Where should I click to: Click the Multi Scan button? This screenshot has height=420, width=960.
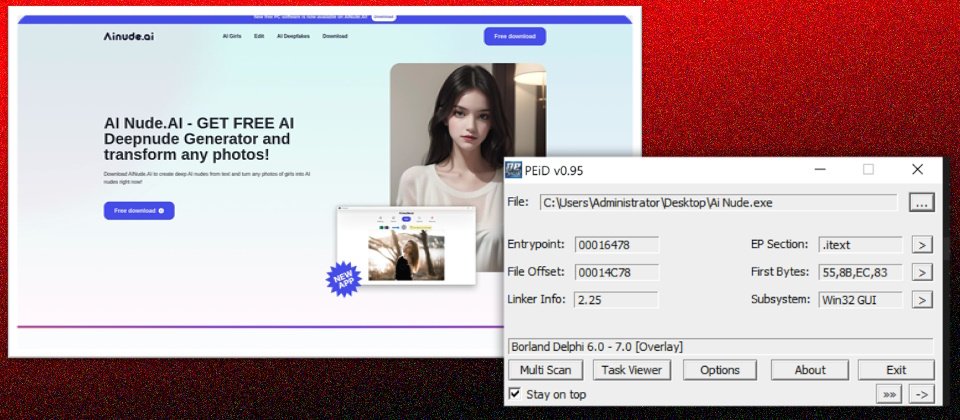[546, 370]
